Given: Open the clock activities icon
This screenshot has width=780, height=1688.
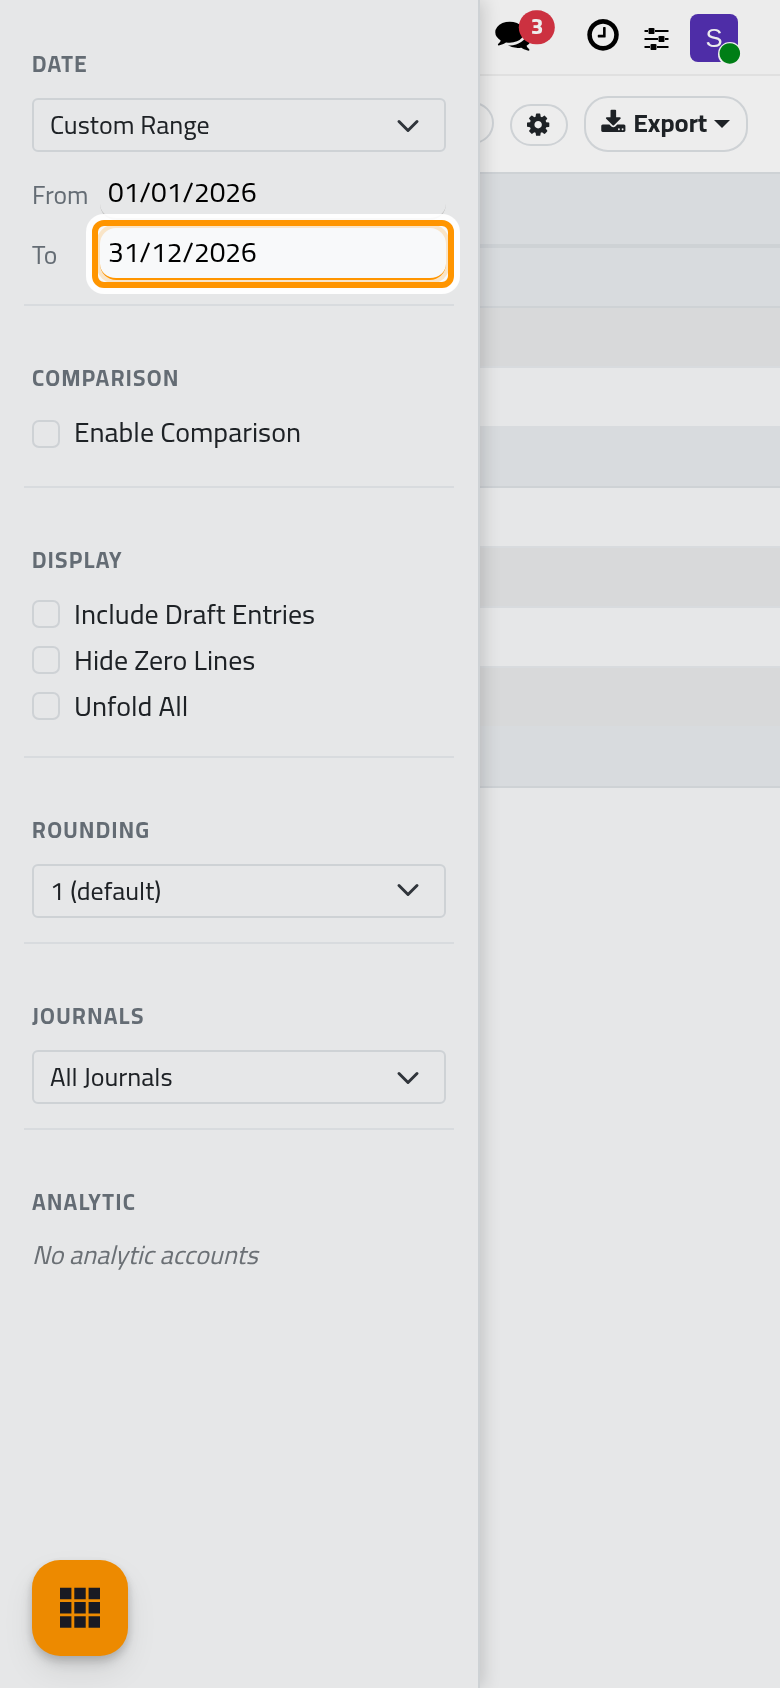Looking at the screenshot, I should click(x=602, y=36).
